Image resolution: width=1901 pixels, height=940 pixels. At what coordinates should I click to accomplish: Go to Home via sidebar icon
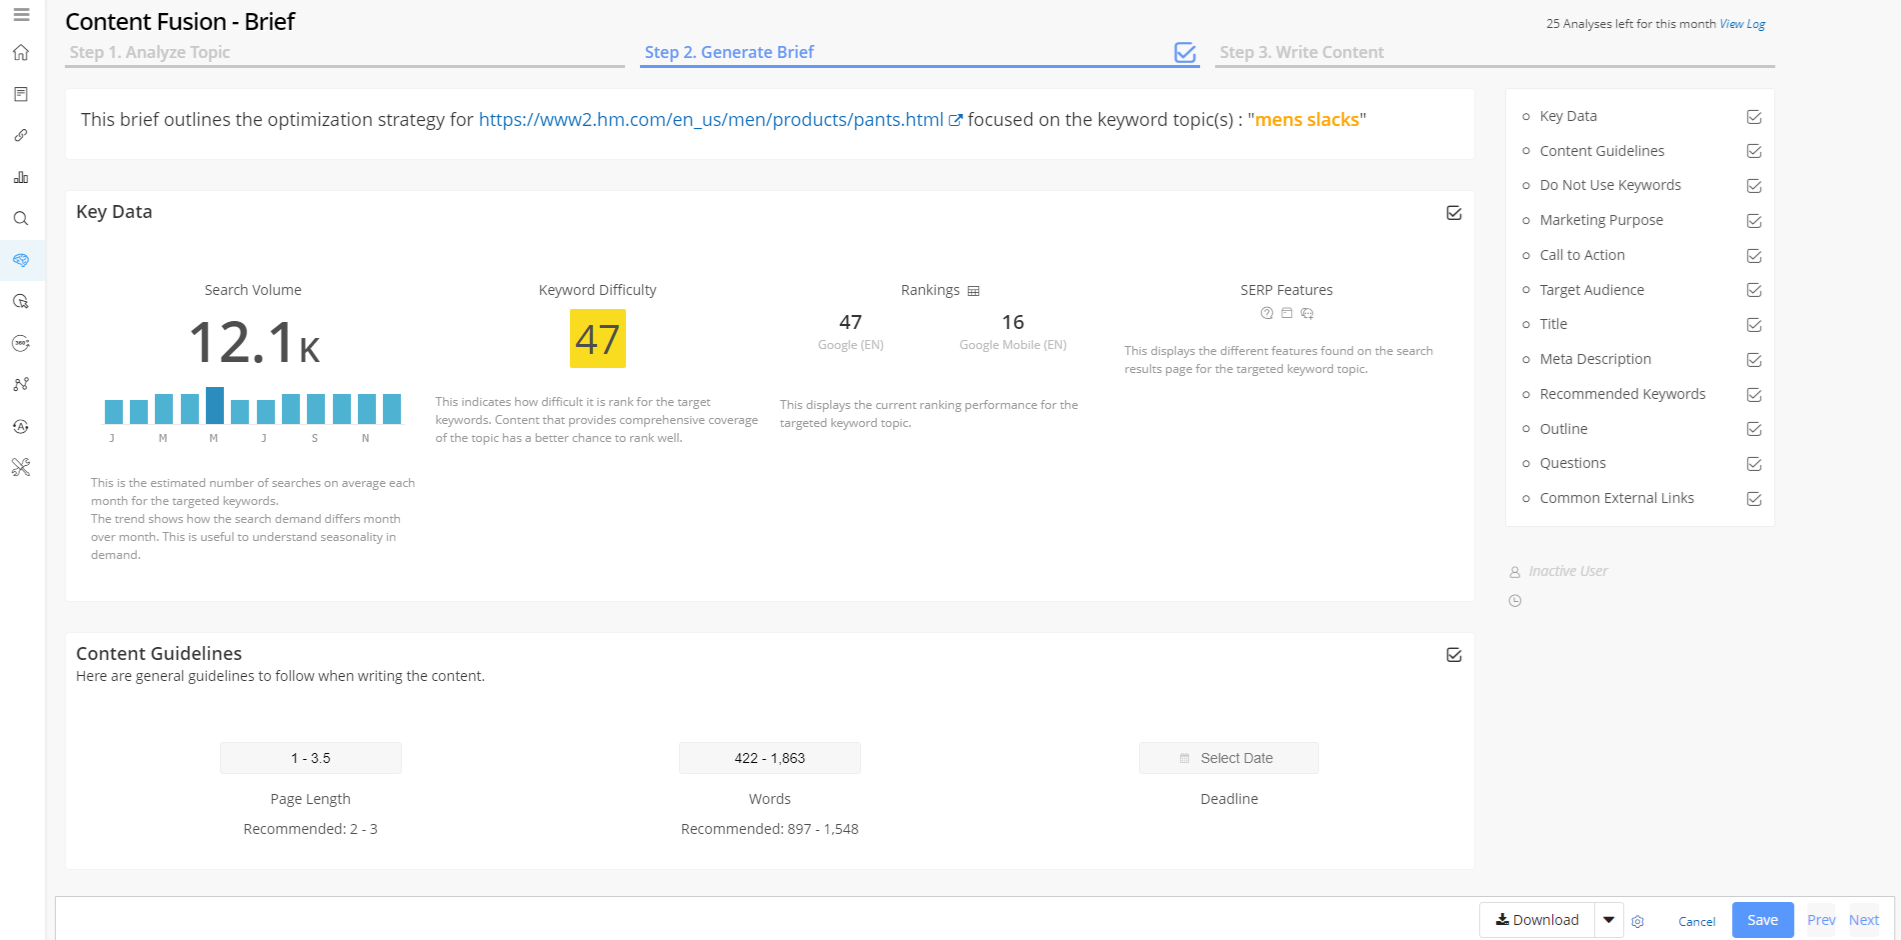[21, 53]
